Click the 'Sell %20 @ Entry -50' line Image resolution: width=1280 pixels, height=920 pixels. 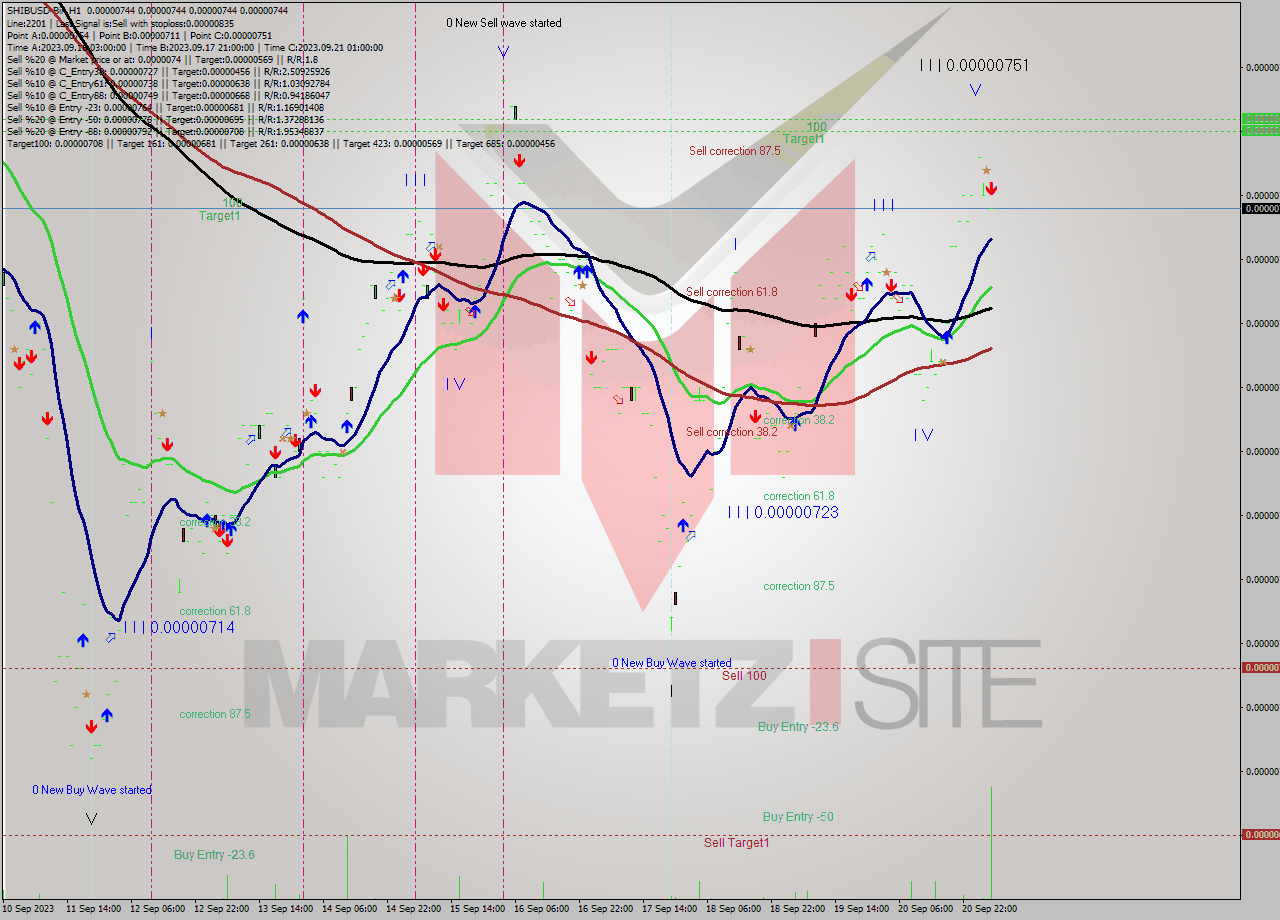(165, 119)
